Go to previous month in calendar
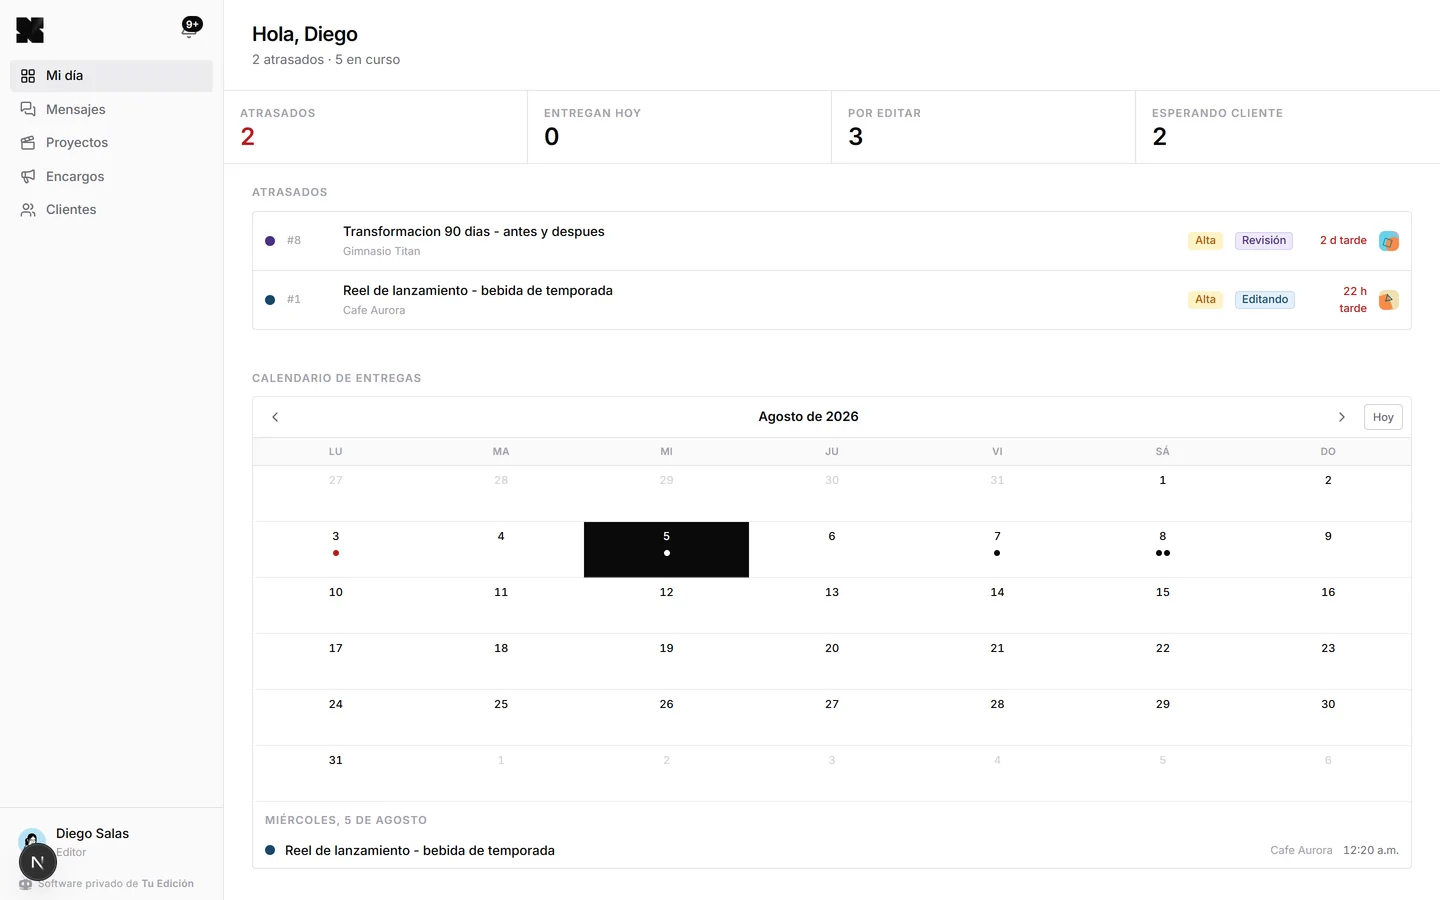The width and height of the screenshot is (1440, 900). pyautogui.click(x=275, y=417)
